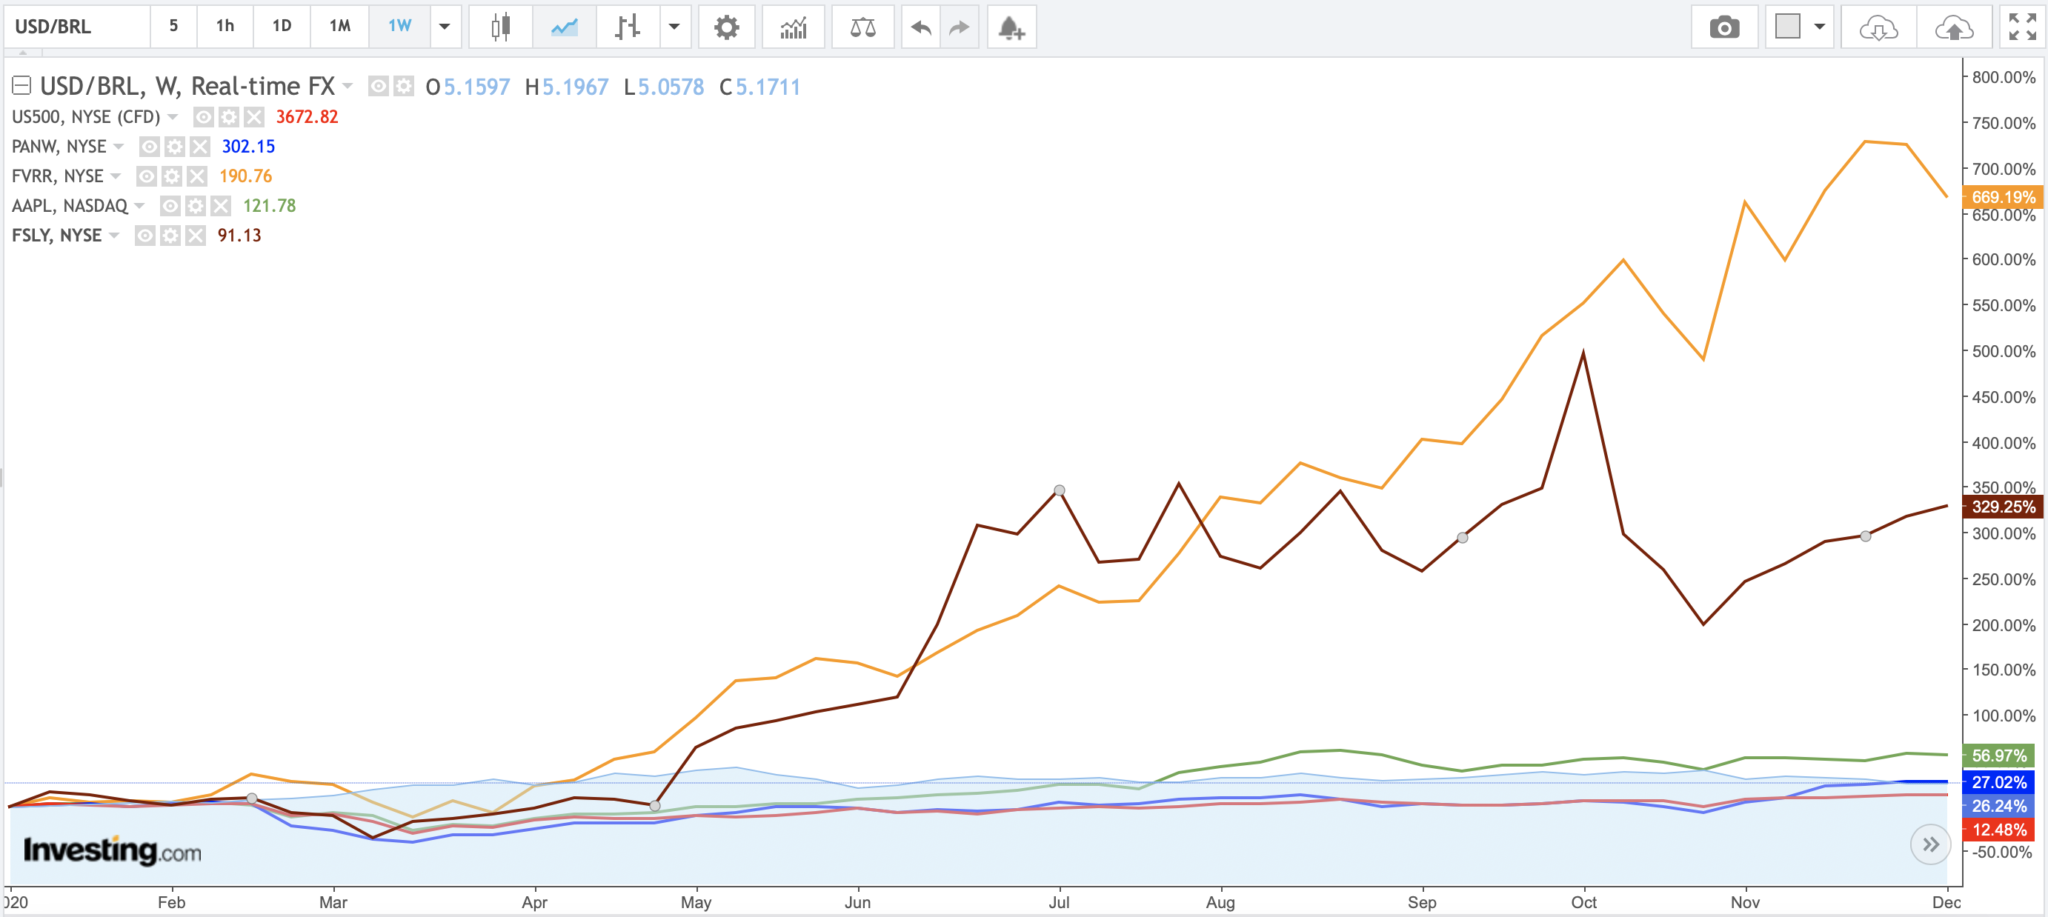Save chart layout to cloud
The image size is (2048, 917).
[x=1954, y=27]
